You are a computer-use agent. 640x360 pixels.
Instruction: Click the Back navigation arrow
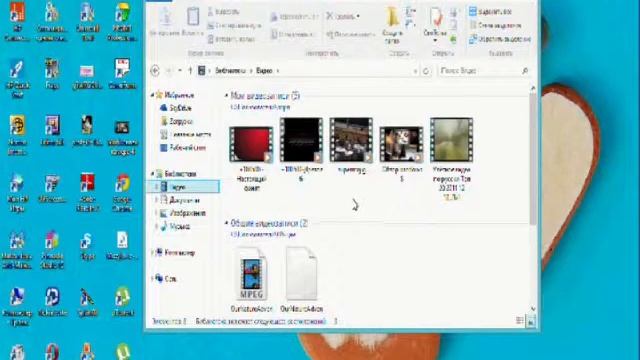[155, 71]
